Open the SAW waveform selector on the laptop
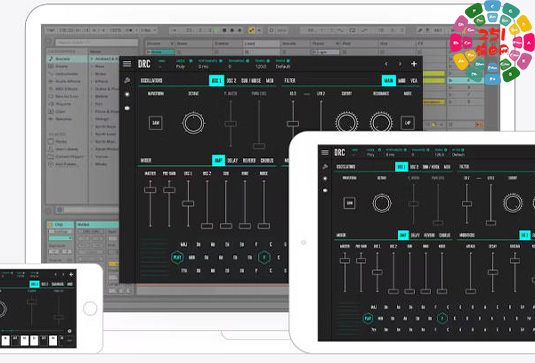 (x=156, y=123)
